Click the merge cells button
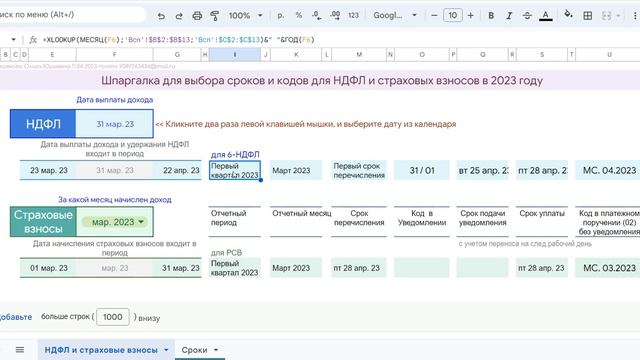640x360 pixels. 607,16
